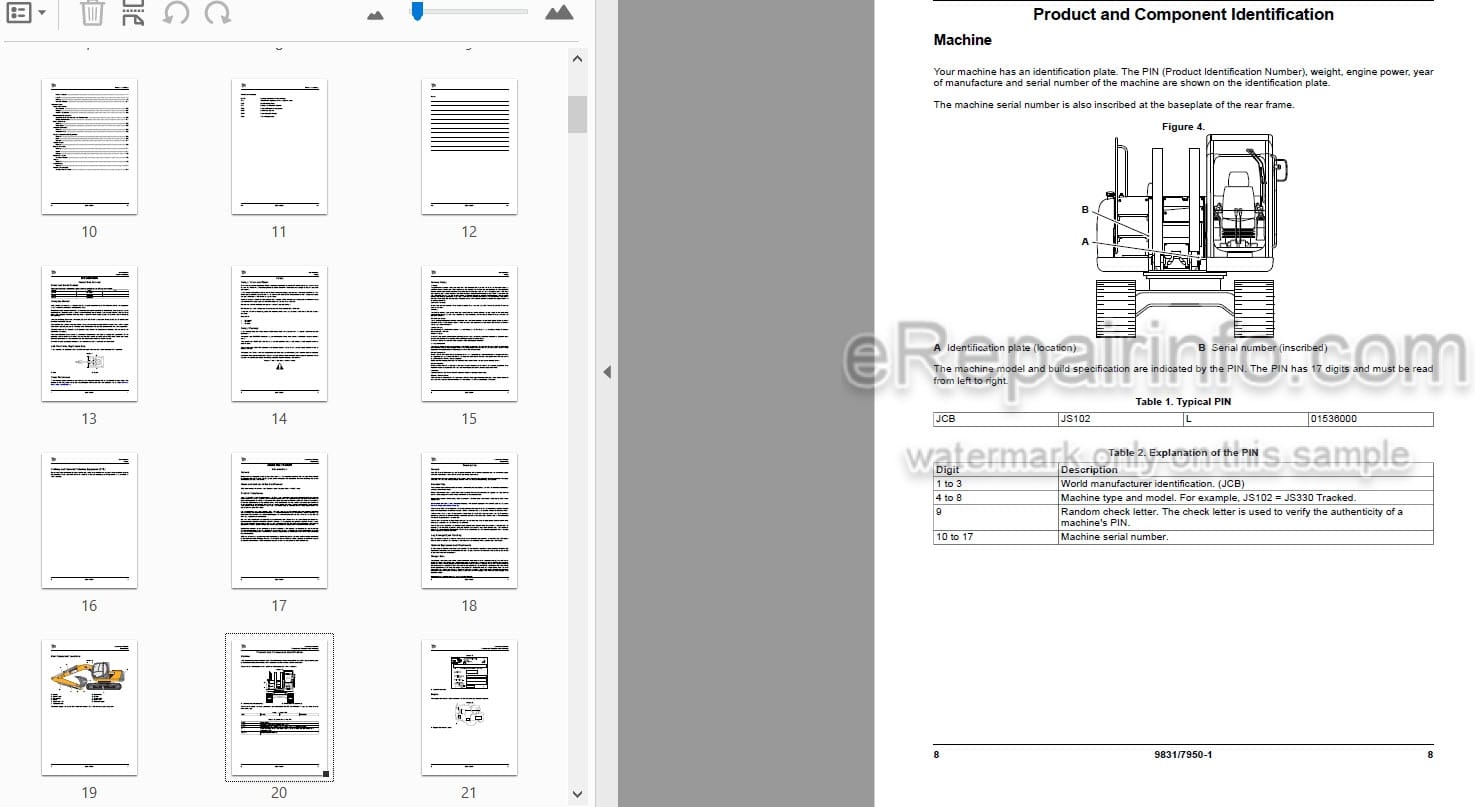Select page 15 thumbnail

click(x=469, y=333)
